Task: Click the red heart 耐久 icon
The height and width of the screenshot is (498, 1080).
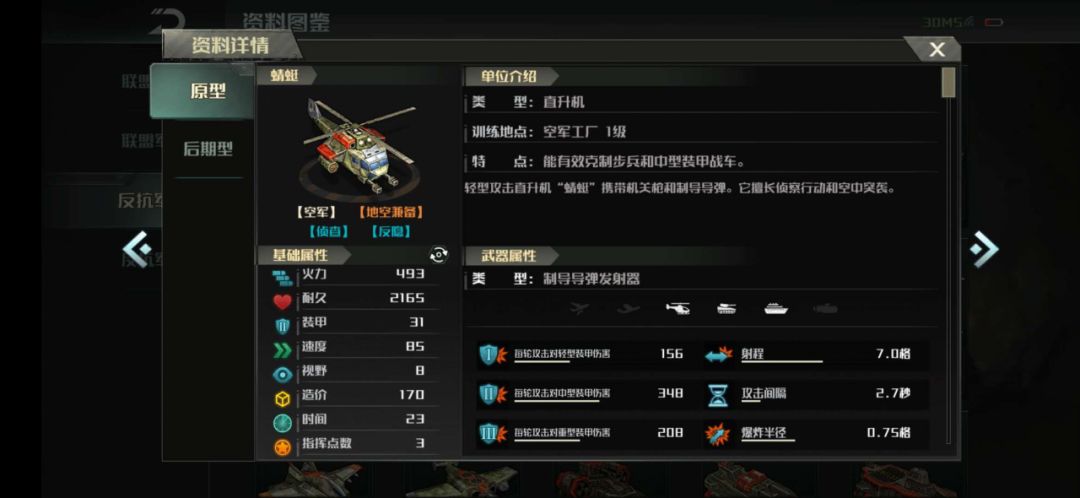Action: pos(282,302)
